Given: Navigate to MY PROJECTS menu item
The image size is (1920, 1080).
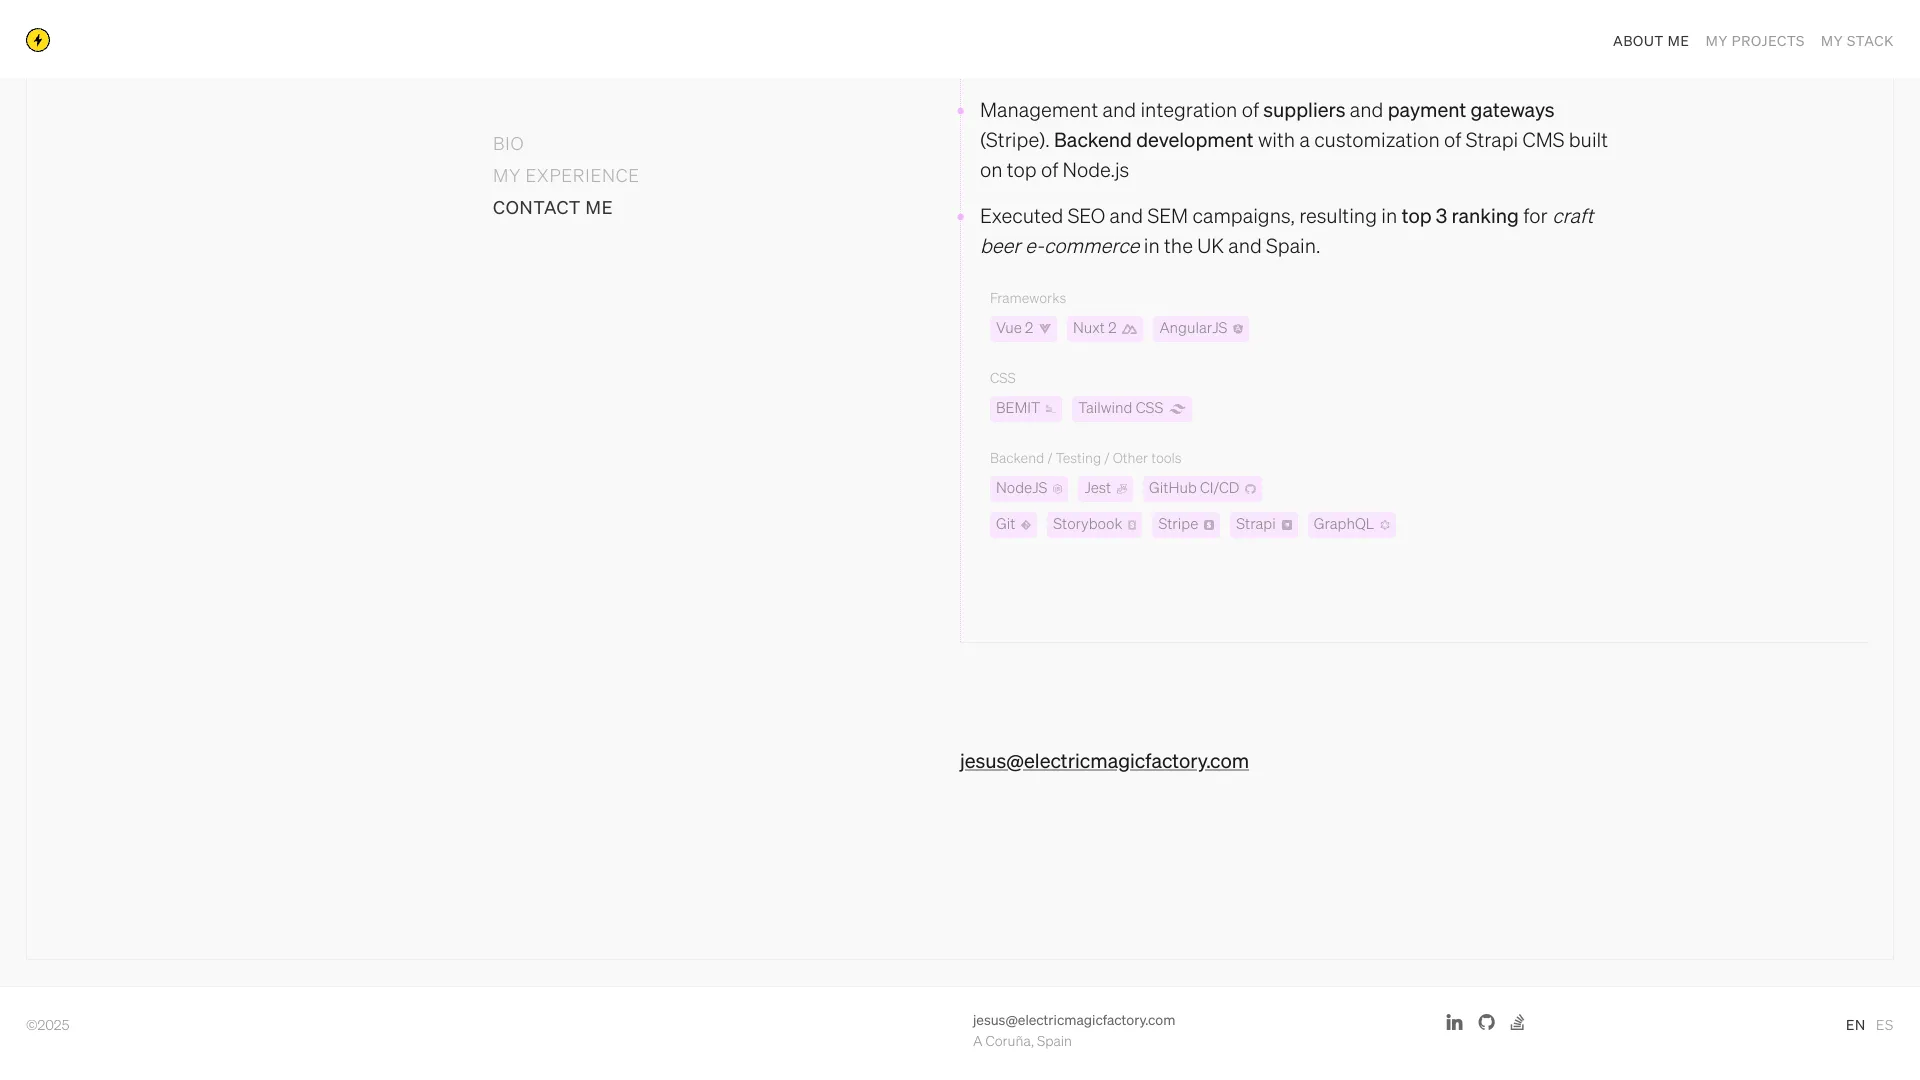Looking at the screenshot, I should 1754,41.
